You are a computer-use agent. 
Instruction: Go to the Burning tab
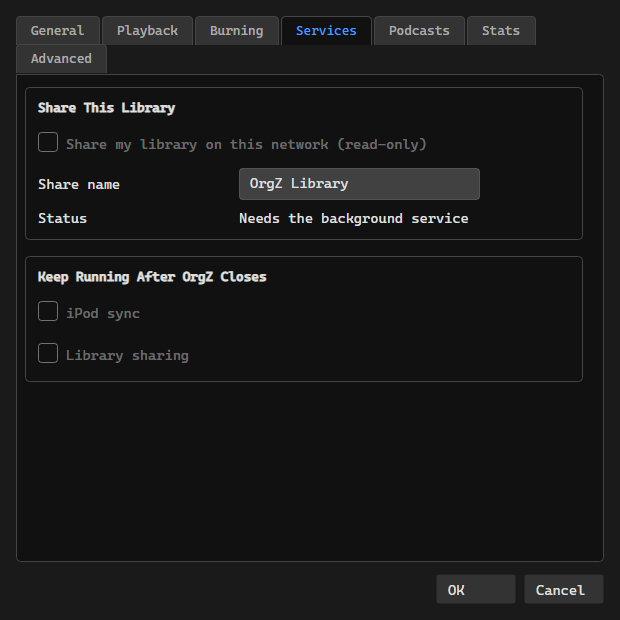236,31
